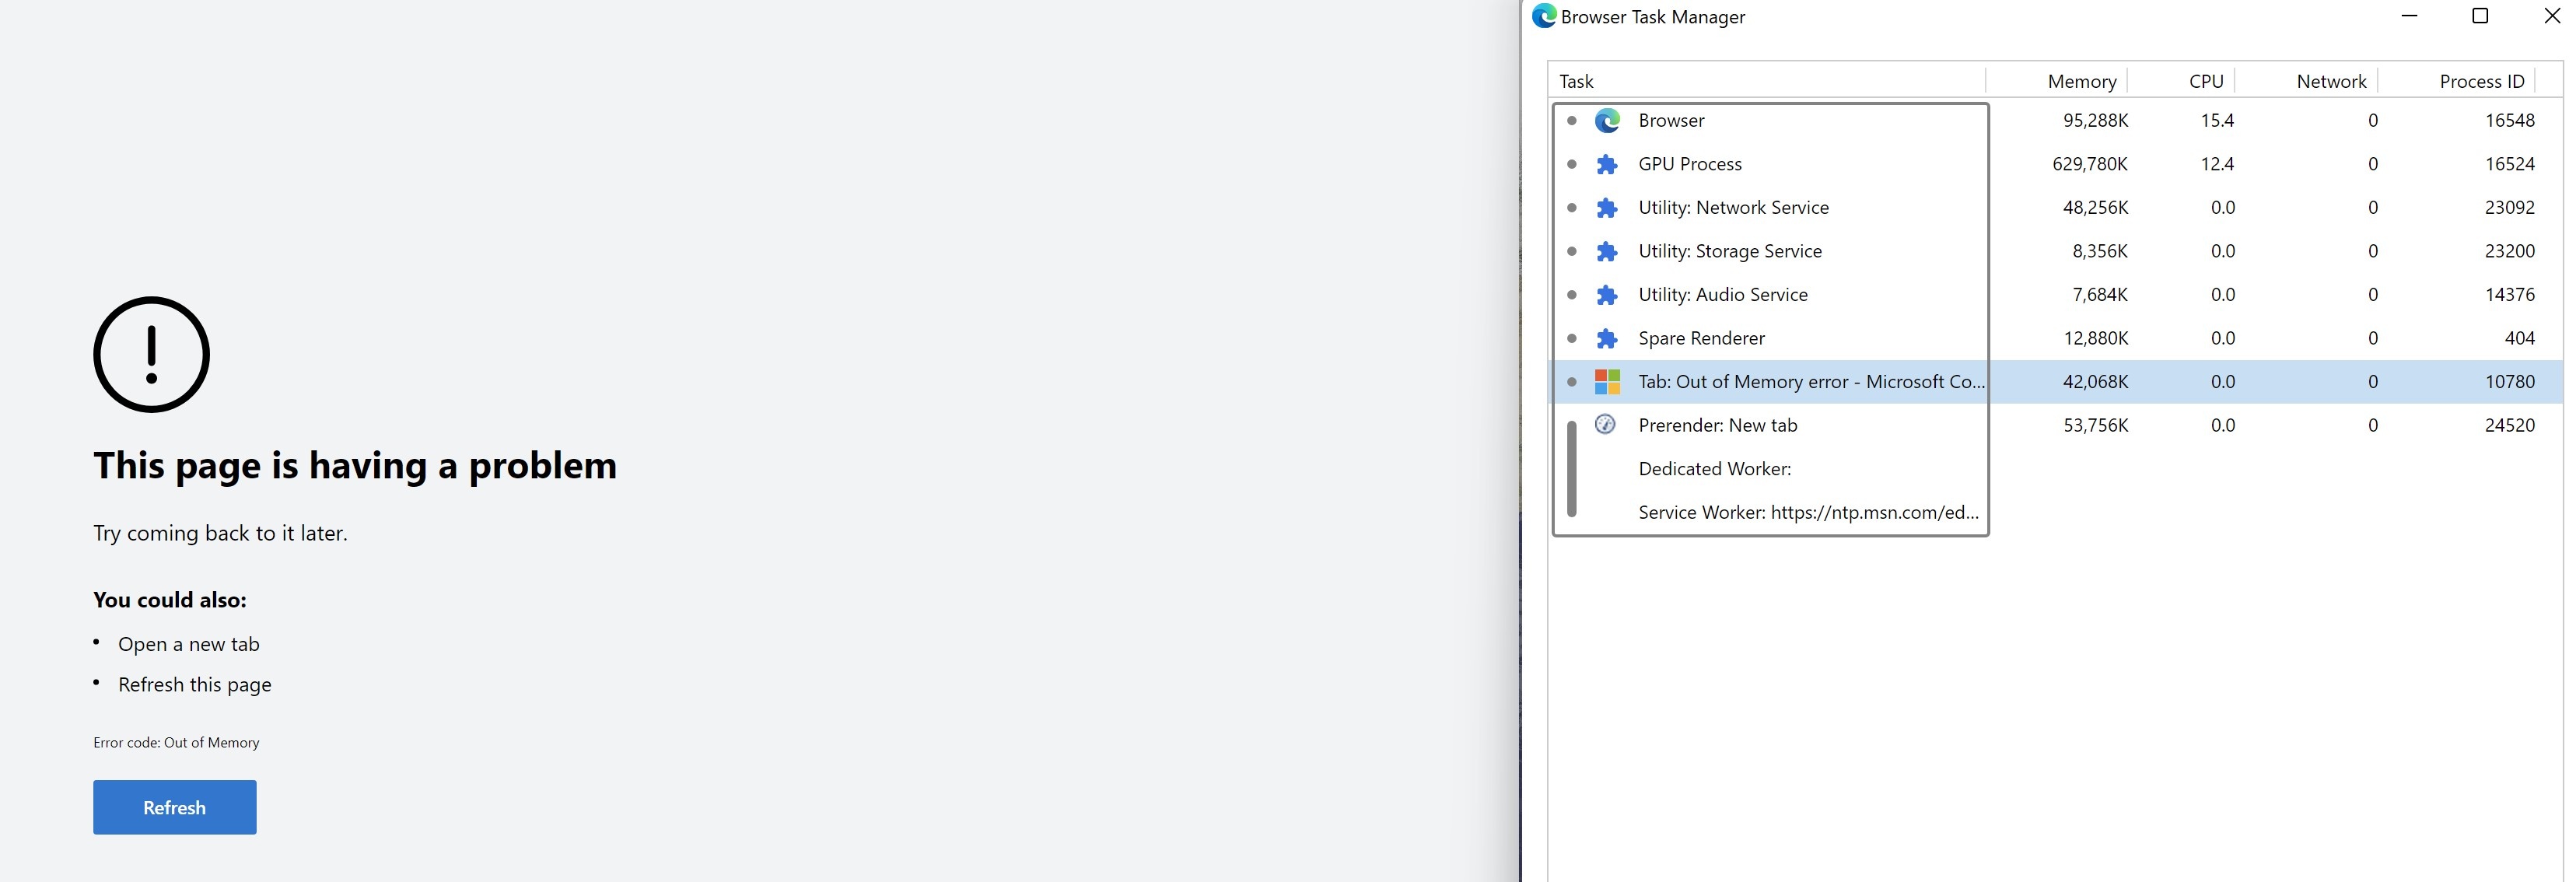
Task: Click the Utility: Network Service puzzle icon
Action: (x=1606, y=208)
